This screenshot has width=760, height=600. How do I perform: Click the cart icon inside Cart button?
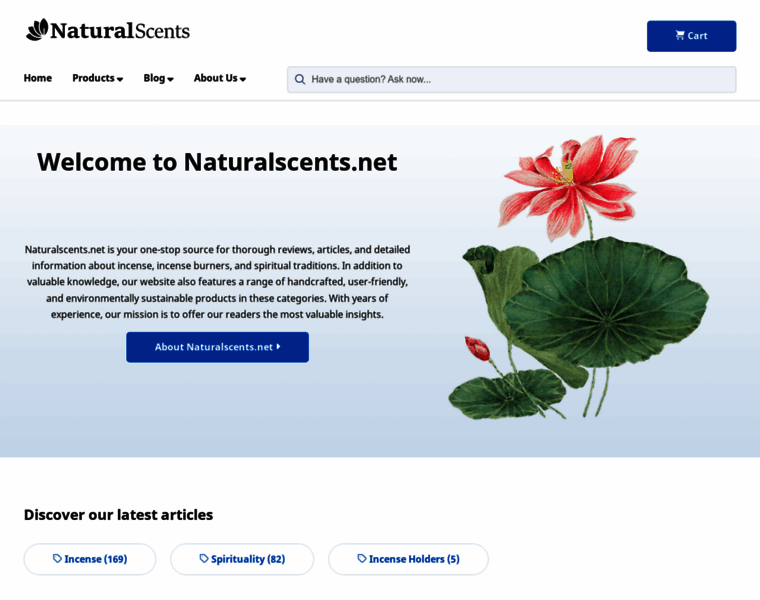[680, 35]
